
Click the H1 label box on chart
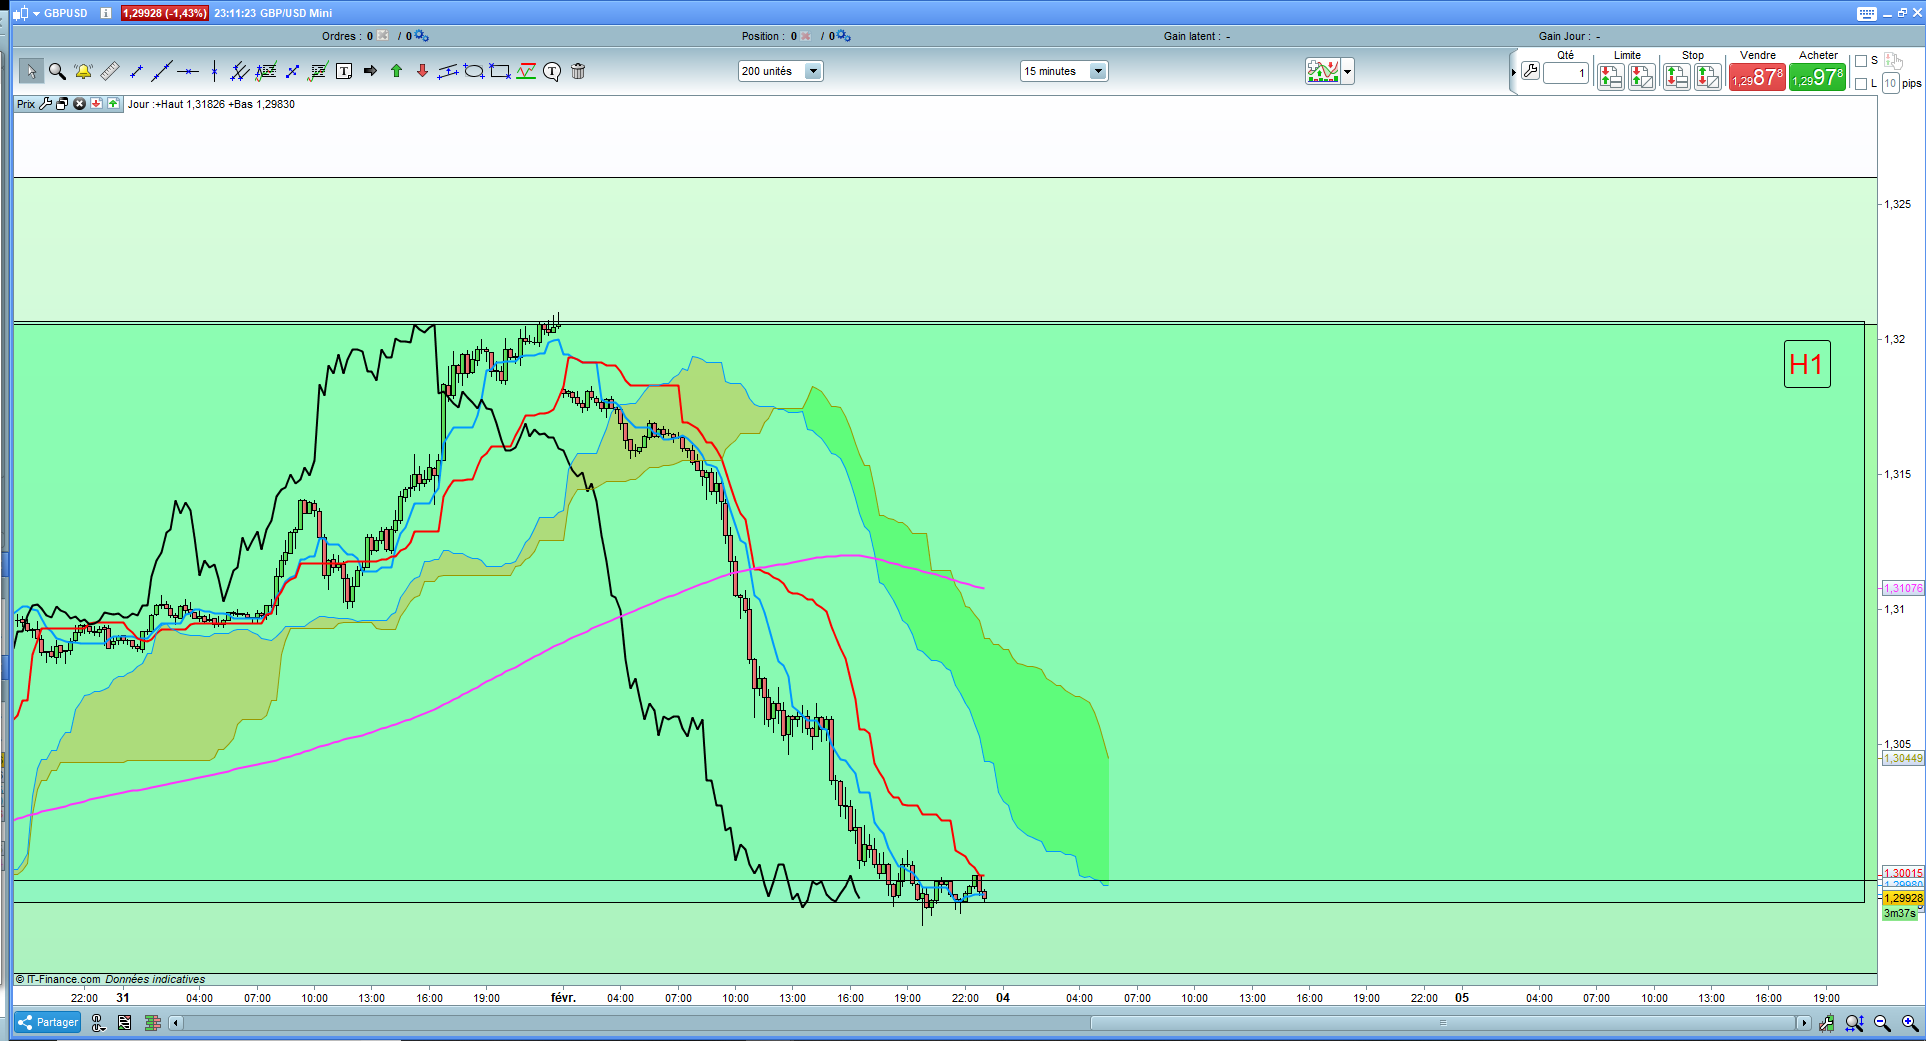(x=1807, y=364)
